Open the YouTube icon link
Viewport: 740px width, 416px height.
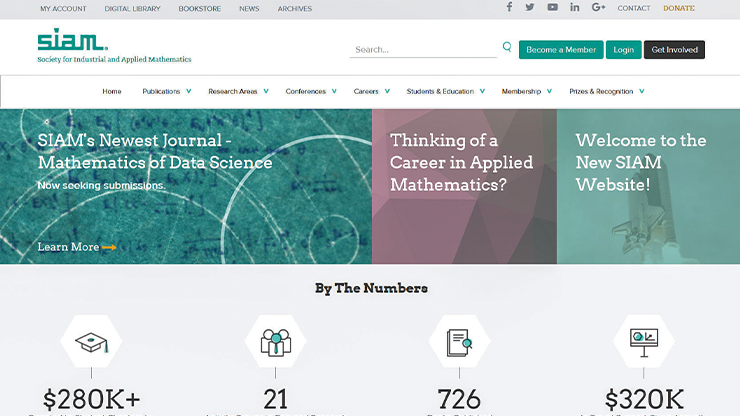(x=552, y=8)
